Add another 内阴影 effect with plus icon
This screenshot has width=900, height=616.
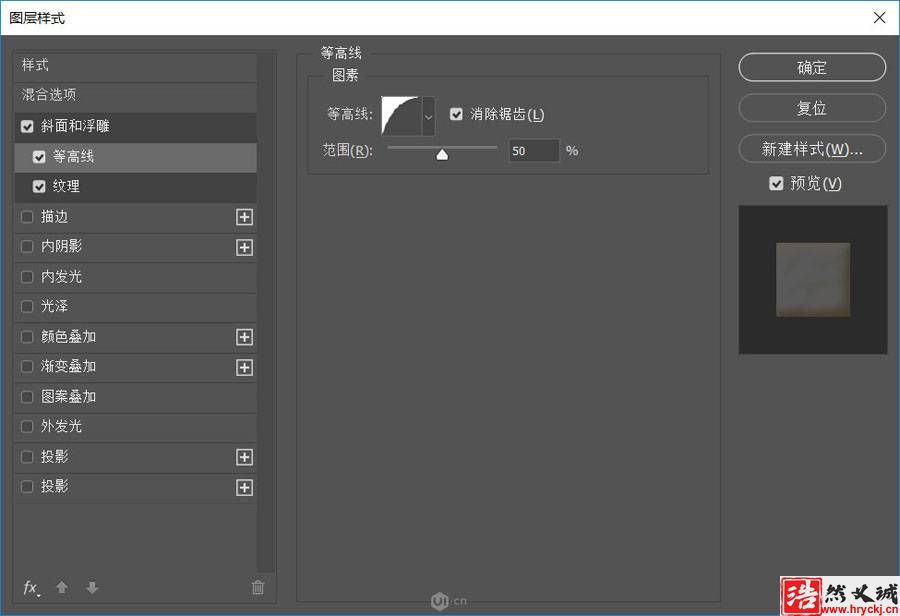(x=245, y=247)
